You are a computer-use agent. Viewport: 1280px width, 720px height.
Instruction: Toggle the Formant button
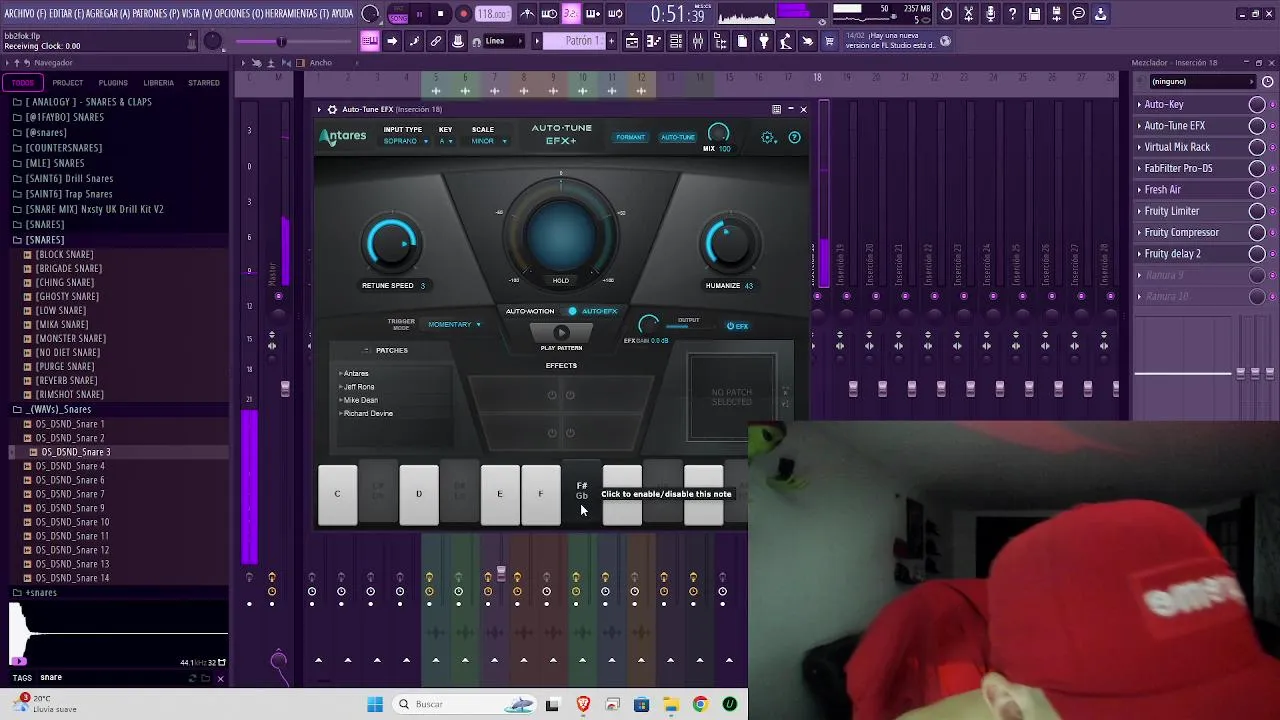pos(630,137)
